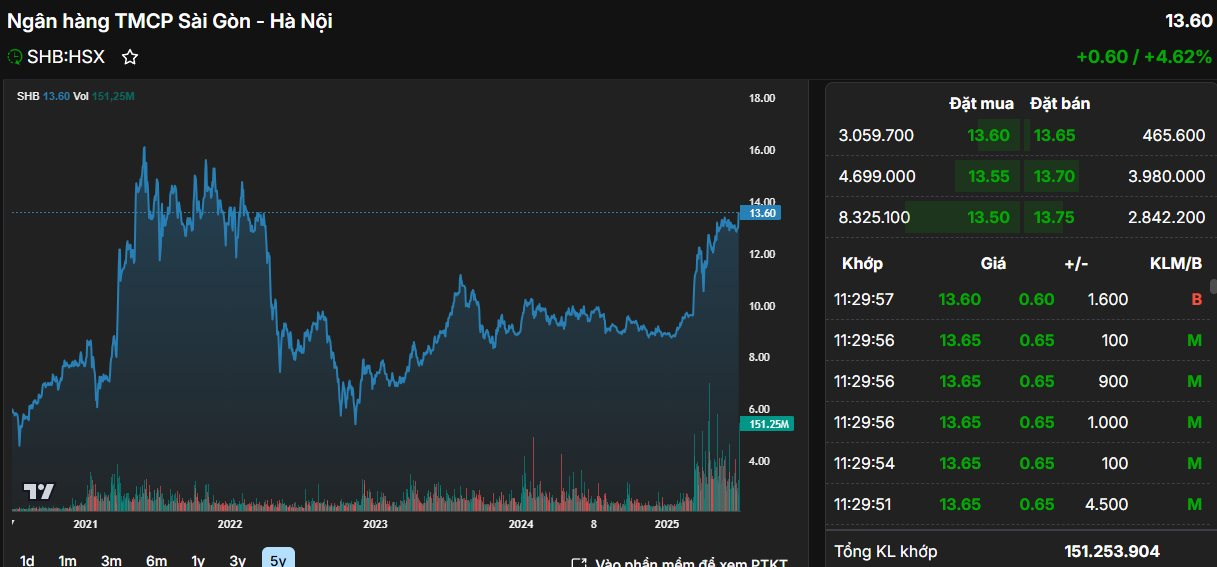Select the active 5y range tab
1217x567 pixels.
(x=278, y=560)
